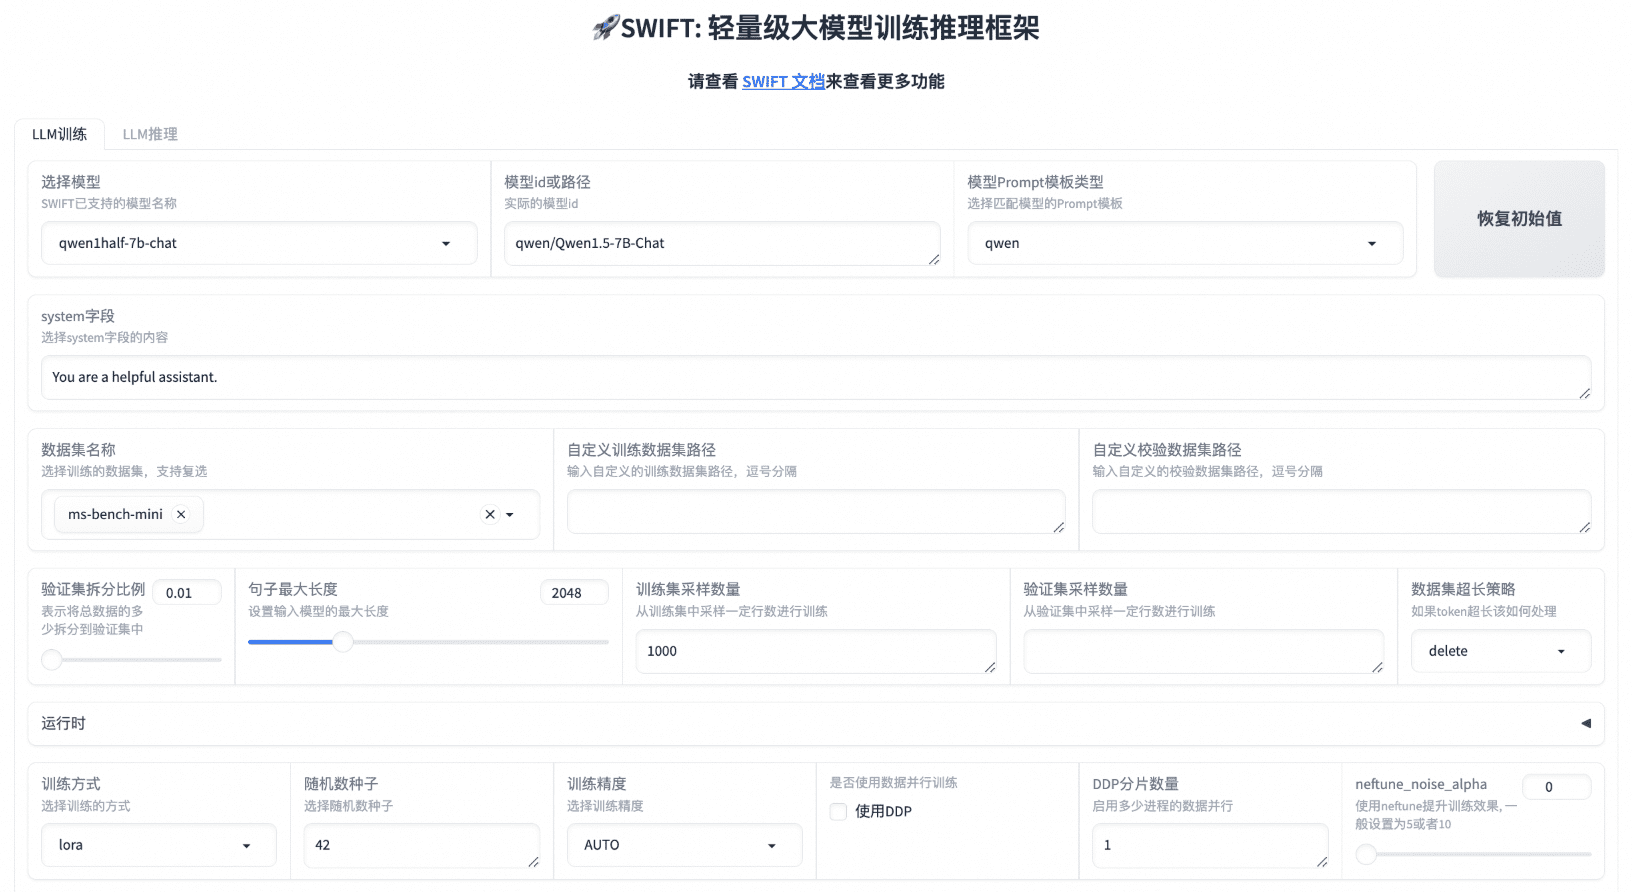The width and height of the screenshot is (1632, 892).
Task: Click the 验证集拆分比例 number box
Action: pyautogui.click(x=187, y=592)
